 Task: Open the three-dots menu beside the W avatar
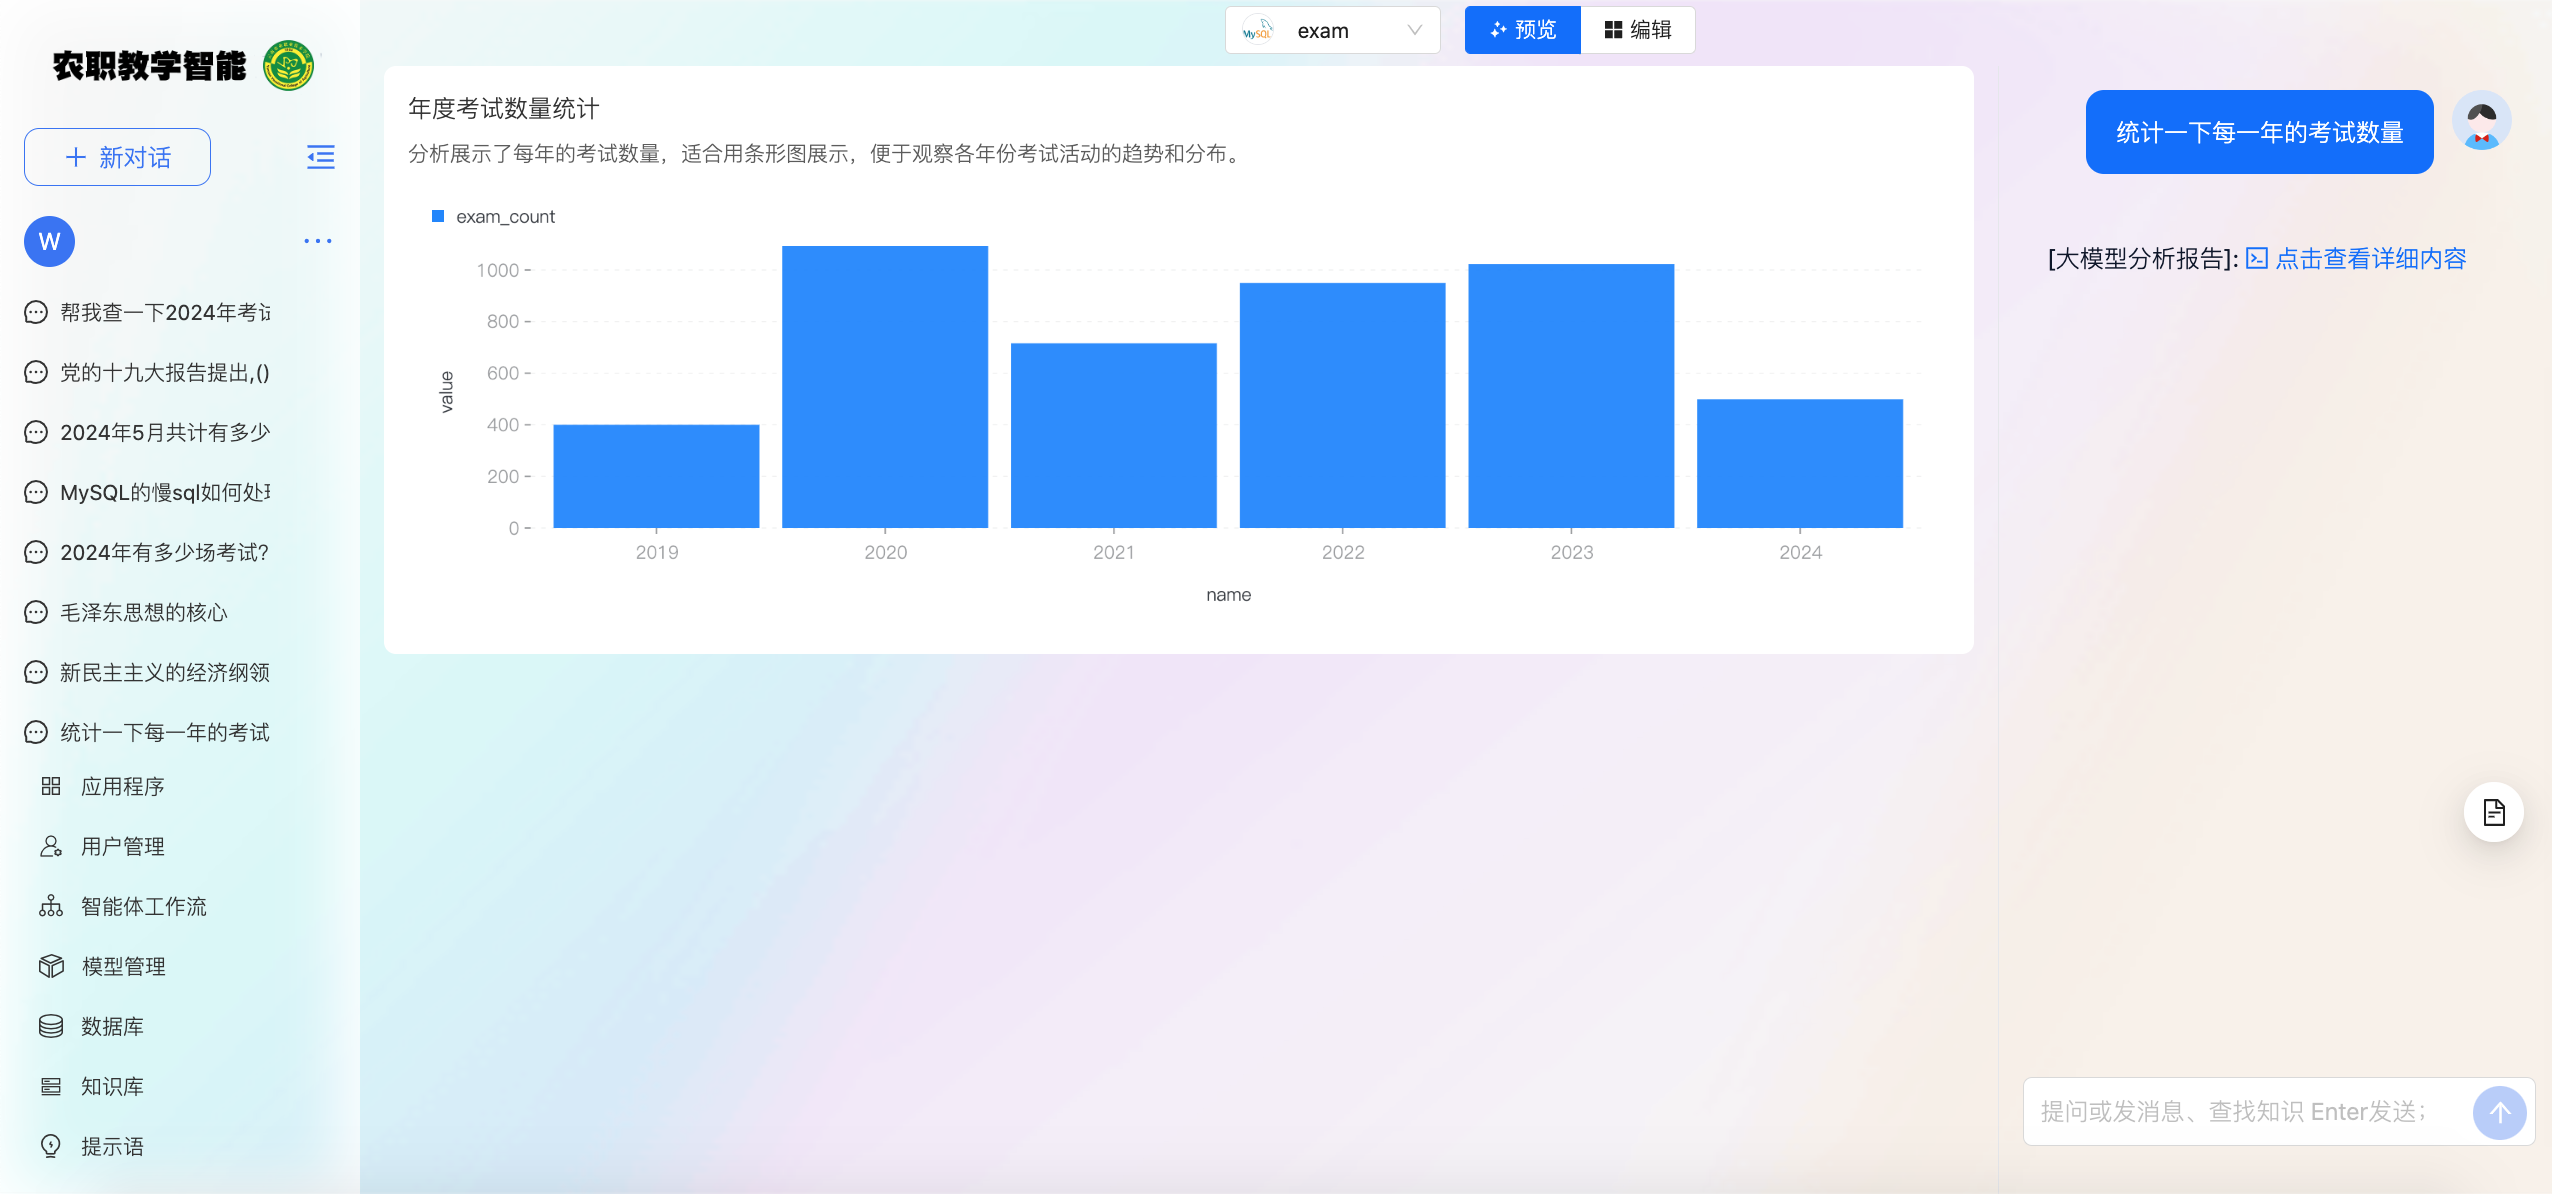click(x=317, y=241)
